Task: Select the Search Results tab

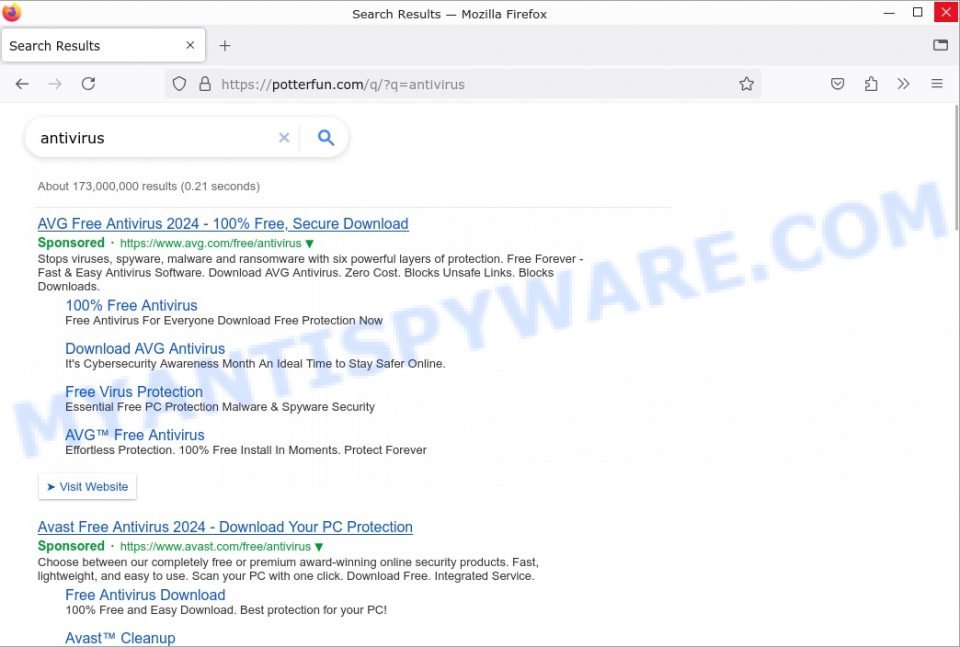Action: point(103,45)
